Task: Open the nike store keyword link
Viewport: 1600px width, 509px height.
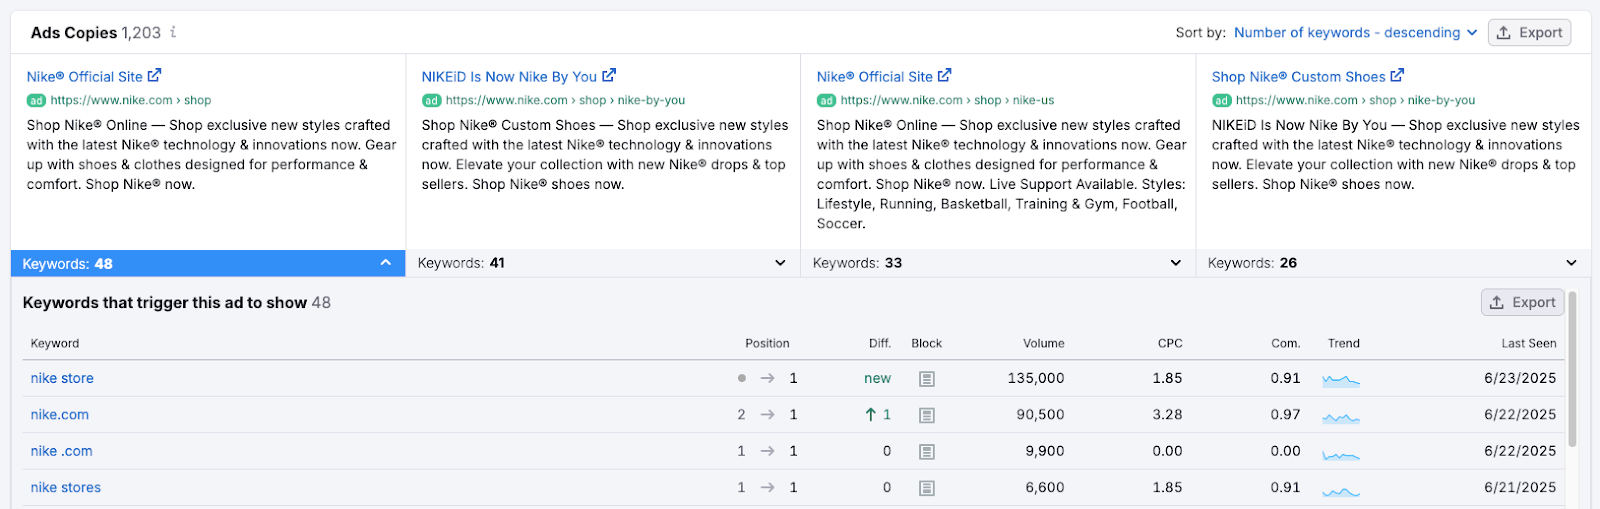Action: click(x=62, y=379)
